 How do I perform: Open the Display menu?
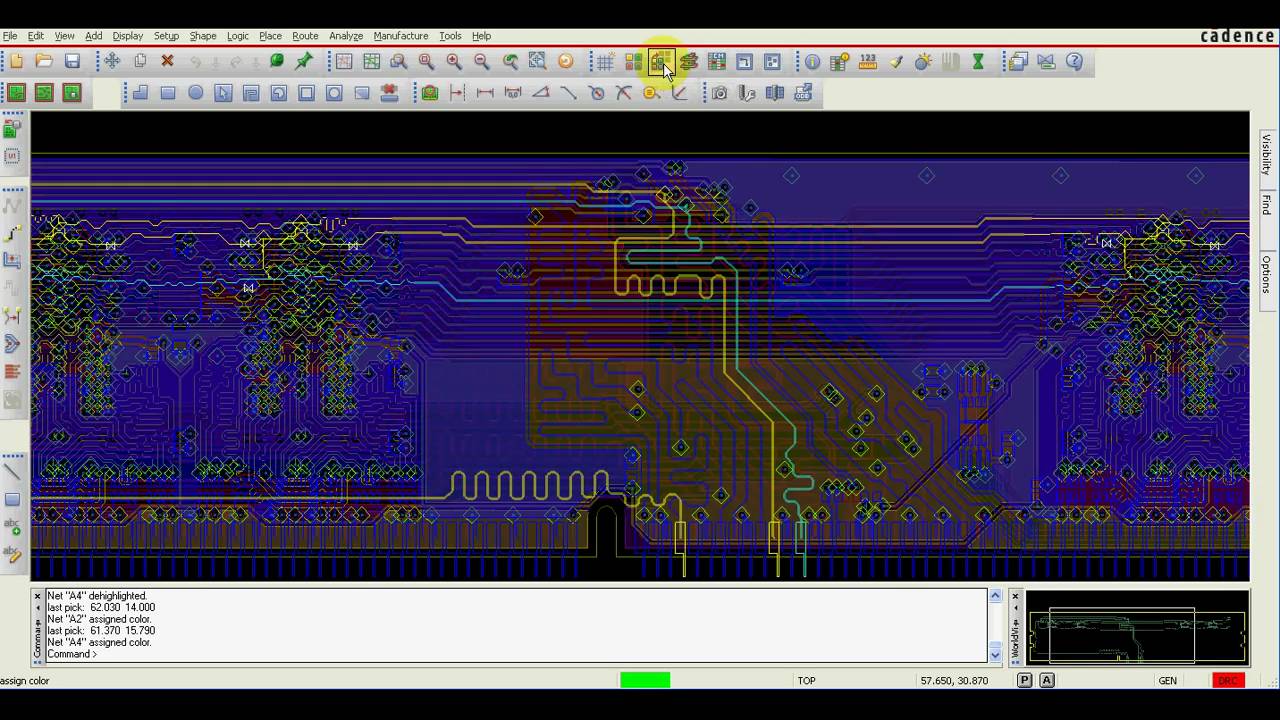pyautogui.click(x=128, y=36)
